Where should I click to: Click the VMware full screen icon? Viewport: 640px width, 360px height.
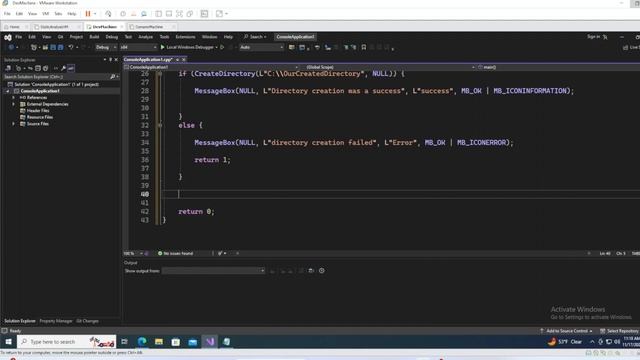(x=179, y=13)
